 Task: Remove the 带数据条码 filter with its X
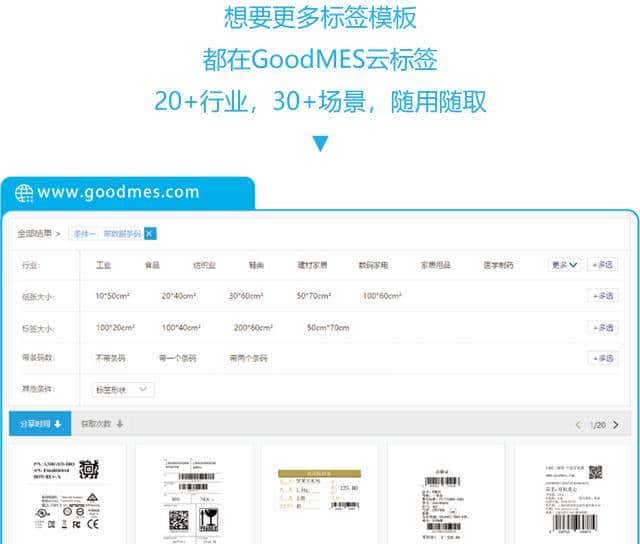click(150, 234)
